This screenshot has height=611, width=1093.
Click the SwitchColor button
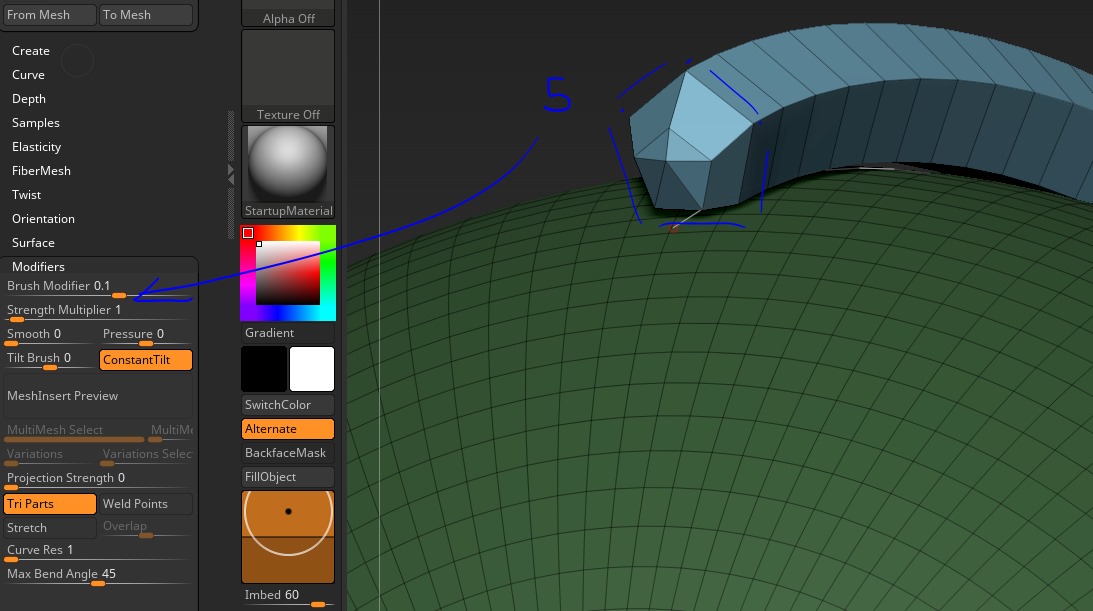point(288,405)
